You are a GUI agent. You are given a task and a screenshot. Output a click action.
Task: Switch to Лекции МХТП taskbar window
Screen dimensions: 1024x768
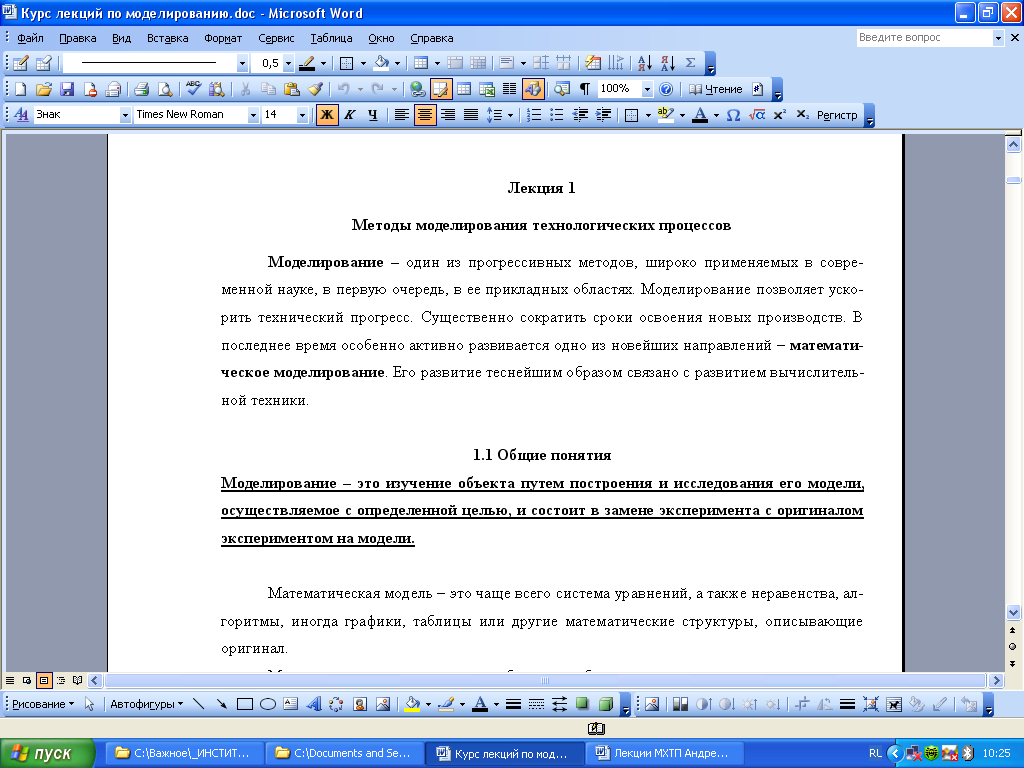coord(665,754)
